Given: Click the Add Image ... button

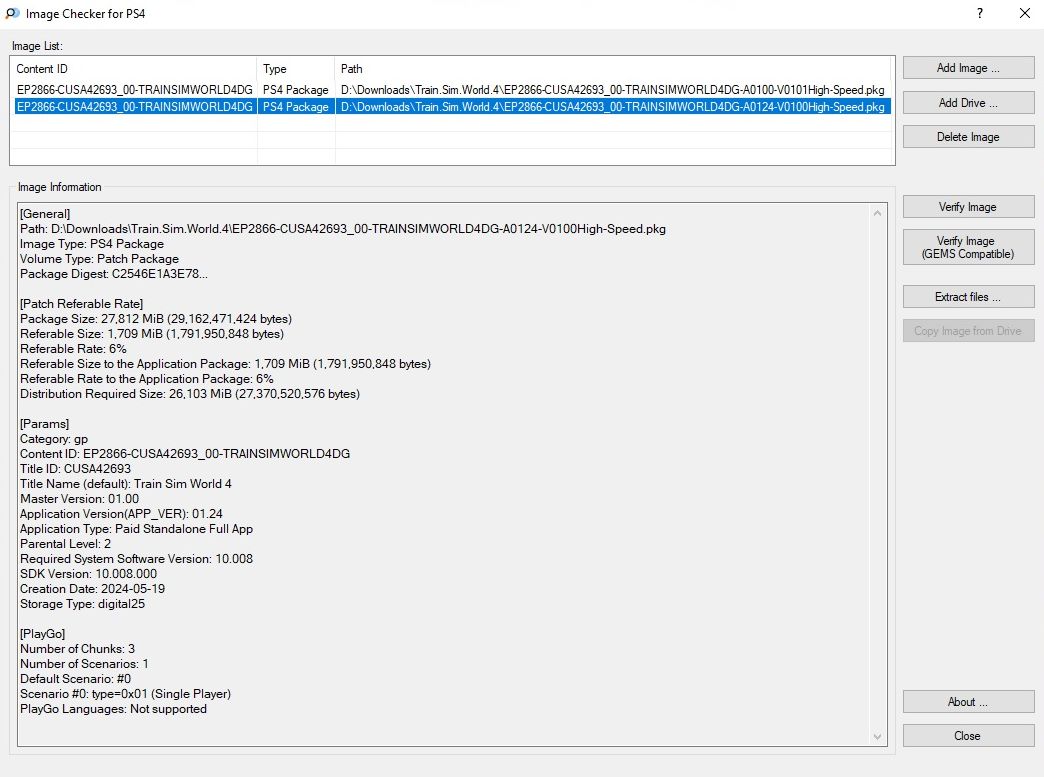Looking at the screenshot, I should pos(968,68).
